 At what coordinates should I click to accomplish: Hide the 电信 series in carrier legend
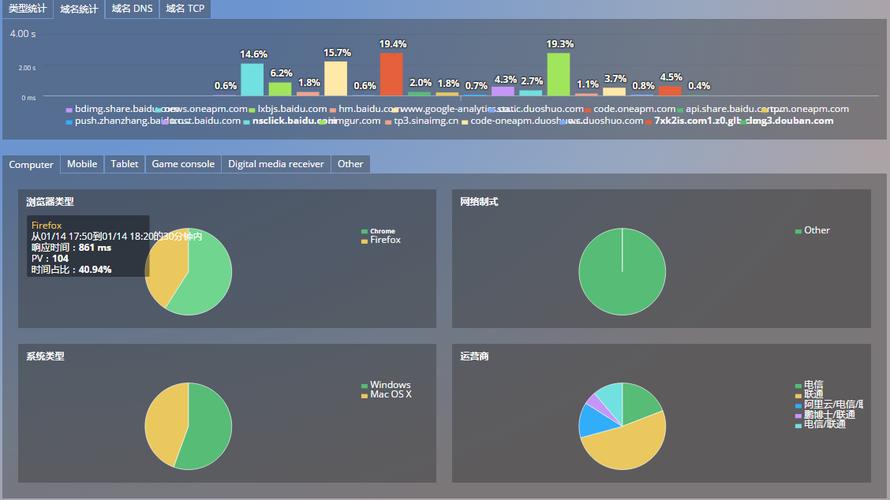[813, 385]
